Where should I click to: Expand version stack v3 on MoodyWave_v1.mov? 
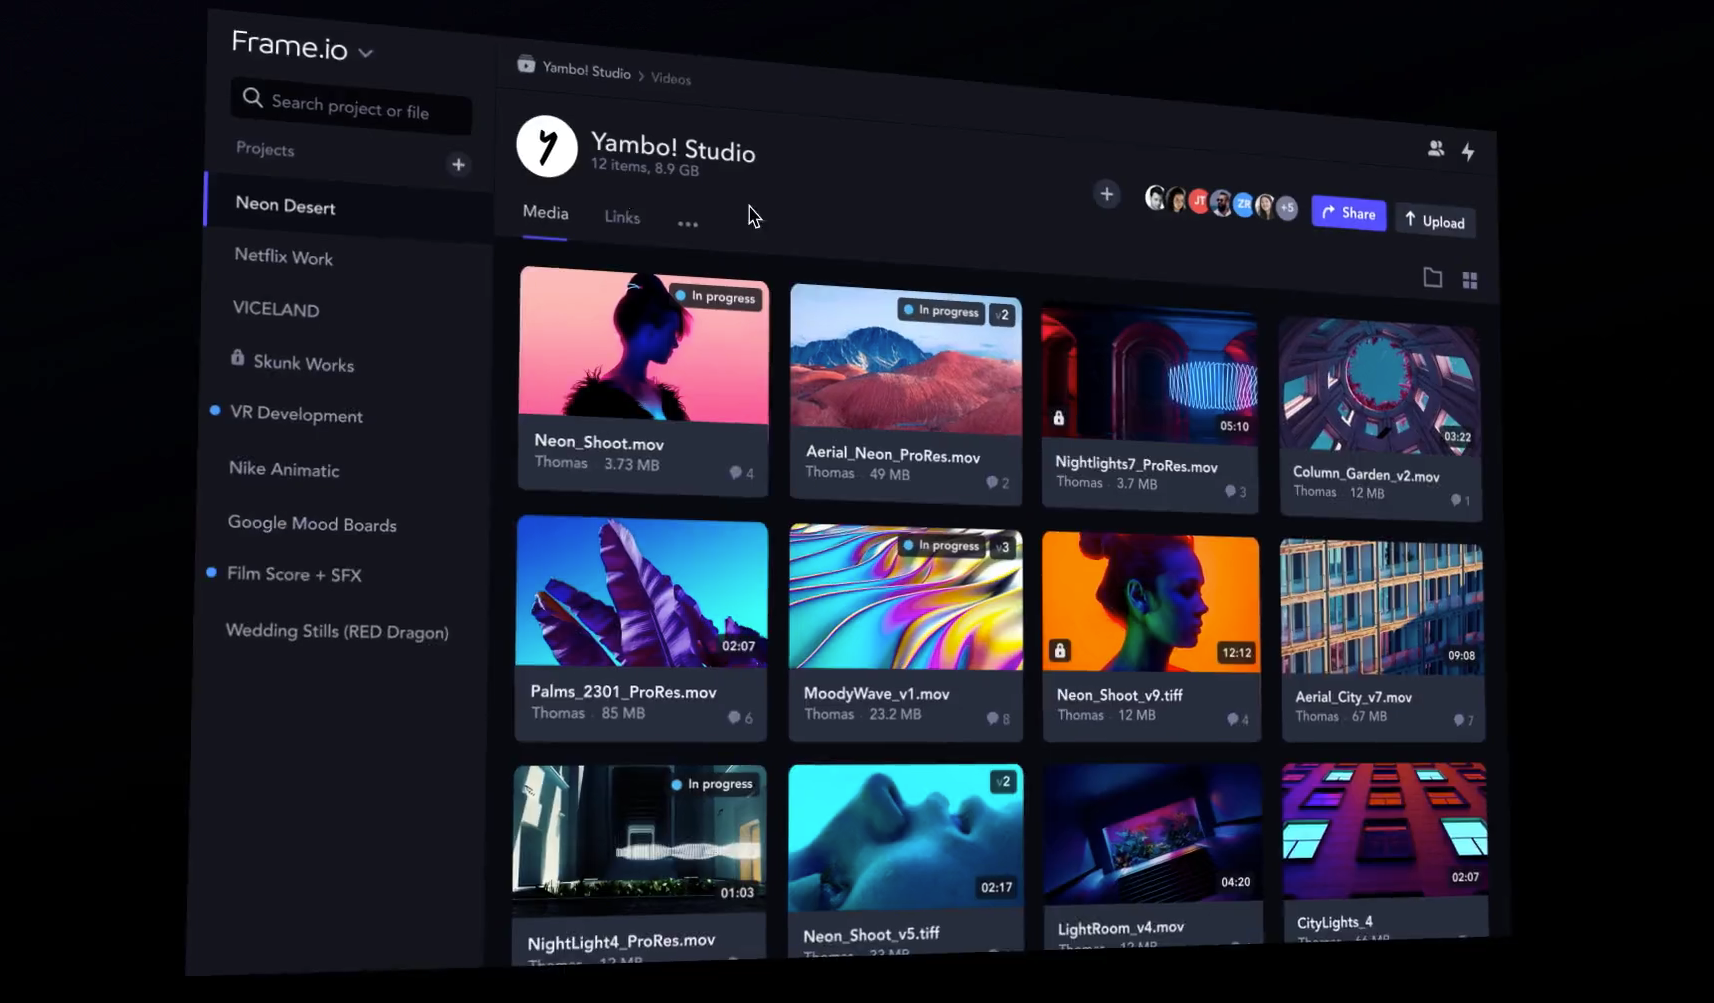[x=1003, y=547]
